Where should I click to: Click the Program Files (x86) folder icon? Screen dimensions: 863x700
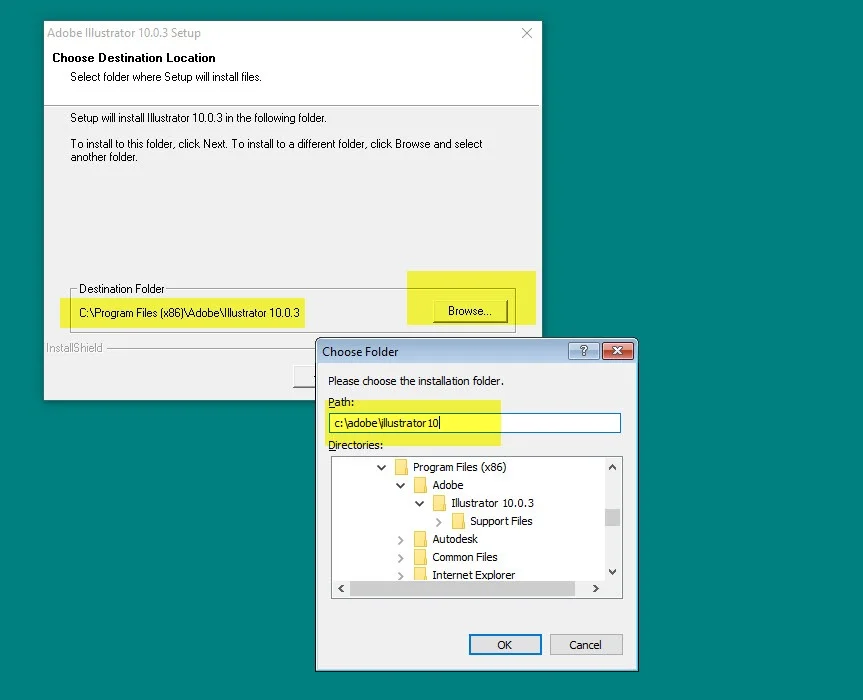[401, 467]
